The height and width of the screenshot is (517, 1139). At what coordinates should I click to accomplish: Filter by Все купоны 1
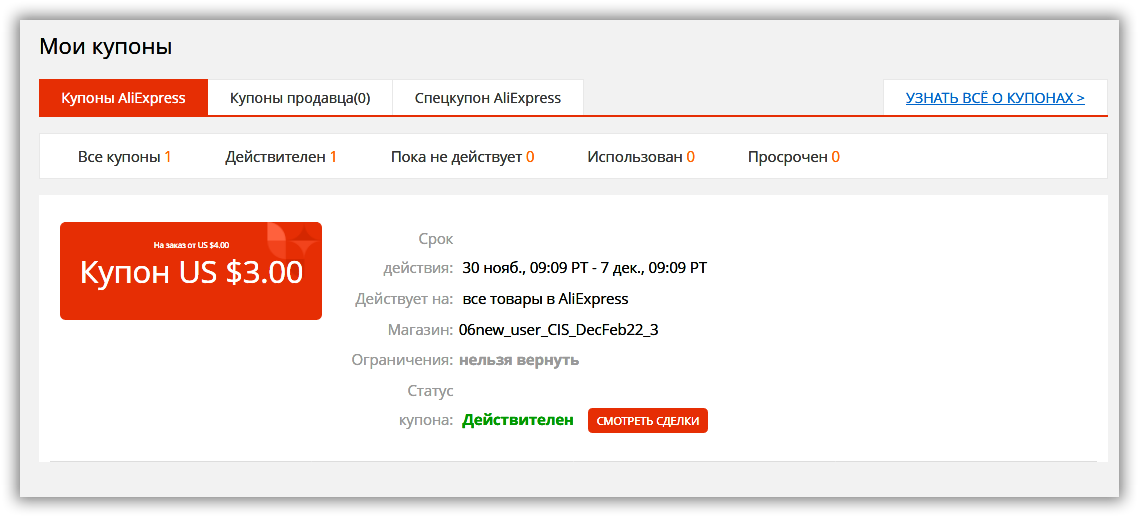[x=124, y=156]
